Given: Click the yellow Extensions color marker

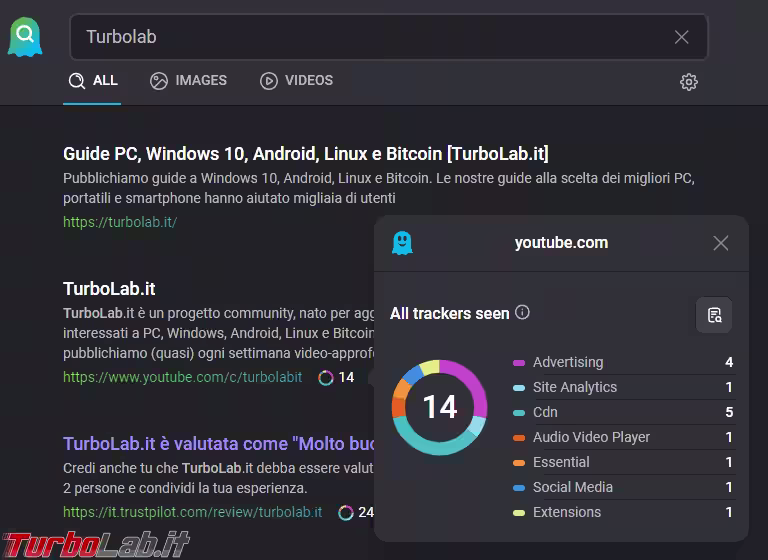Looking at the screenshot, I should (x=519, y=513).
